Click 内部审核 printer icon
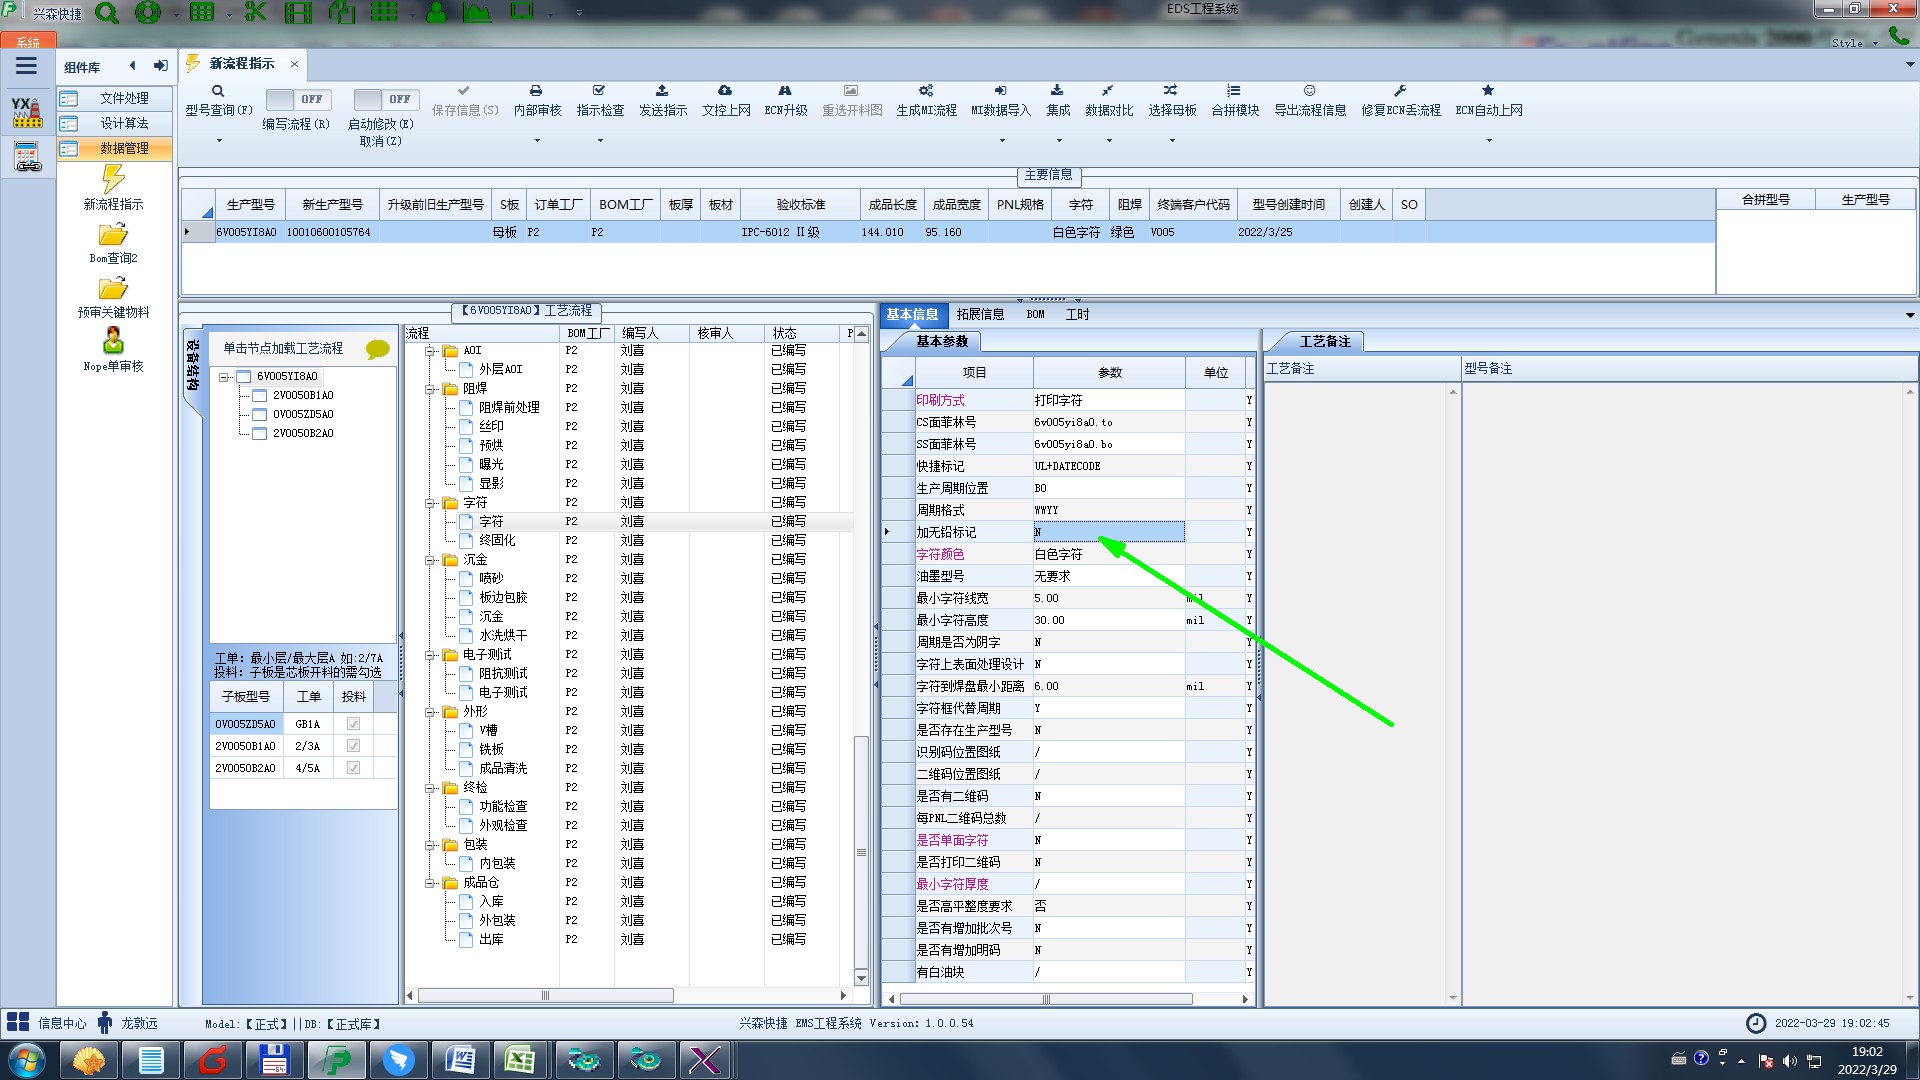This screenshot has width=1920, height=1080. tap(536, 91)
